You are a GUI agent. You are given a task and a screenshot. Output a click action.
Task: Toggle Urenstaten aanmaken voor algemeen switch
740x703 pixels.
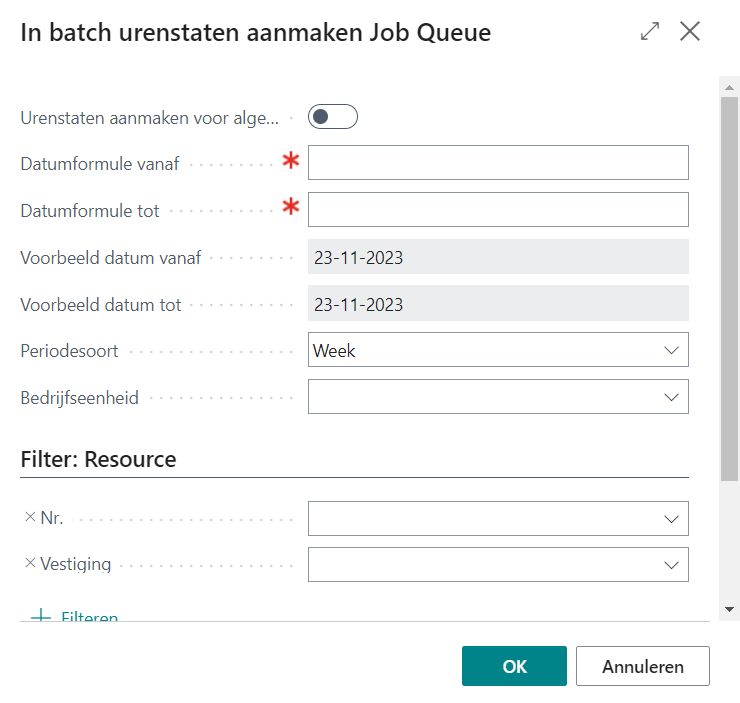point(332,117)
